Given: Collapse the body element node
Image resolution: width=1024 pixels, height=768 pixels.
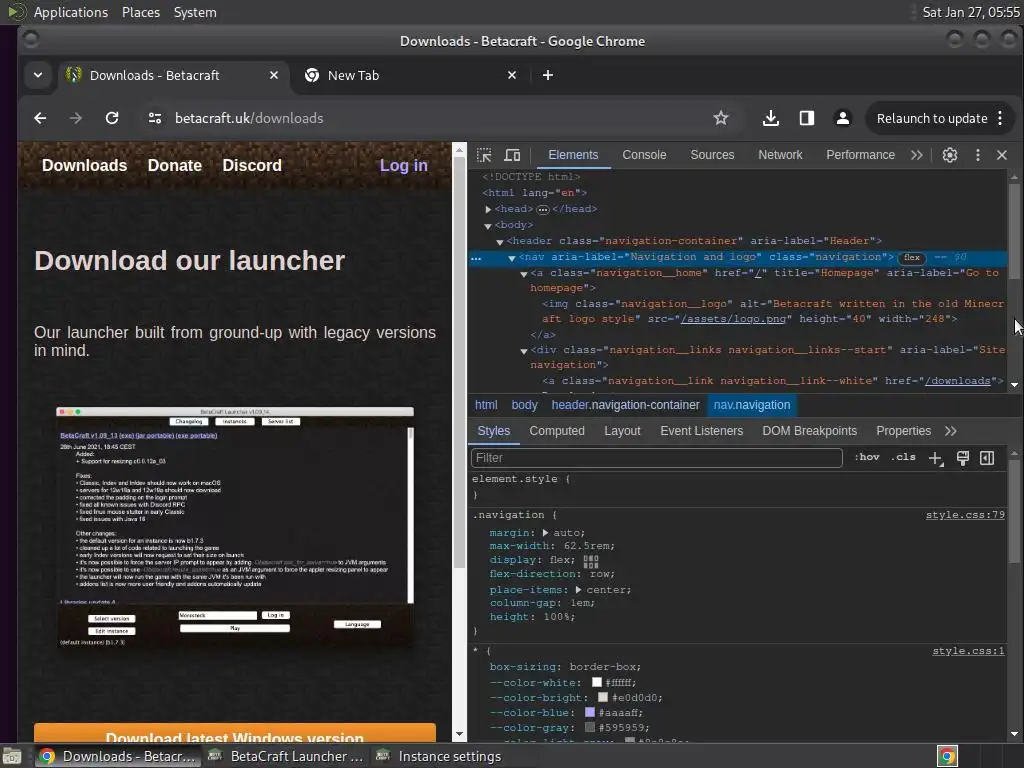Looking at the screenshot, I should [488, 226].
